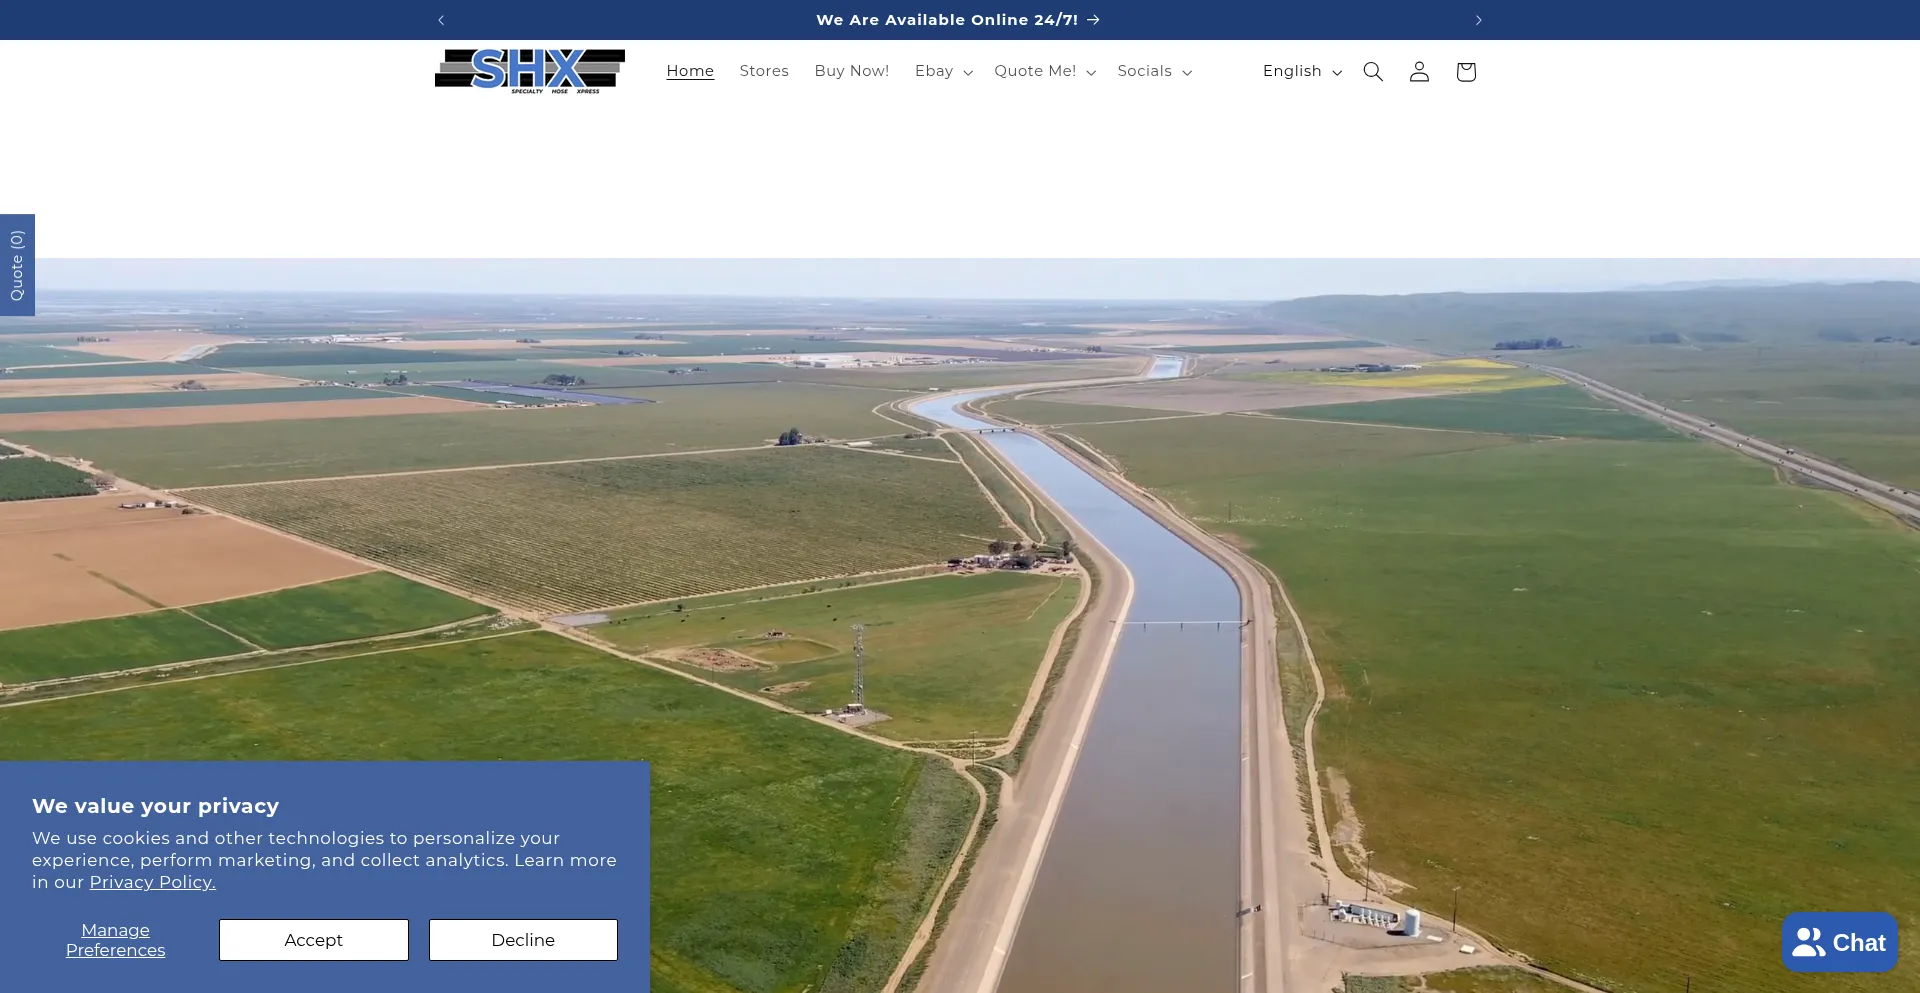Screen dimensions: 1920x993
Task: Open the English language selector
Action: tap(1301, 71)
